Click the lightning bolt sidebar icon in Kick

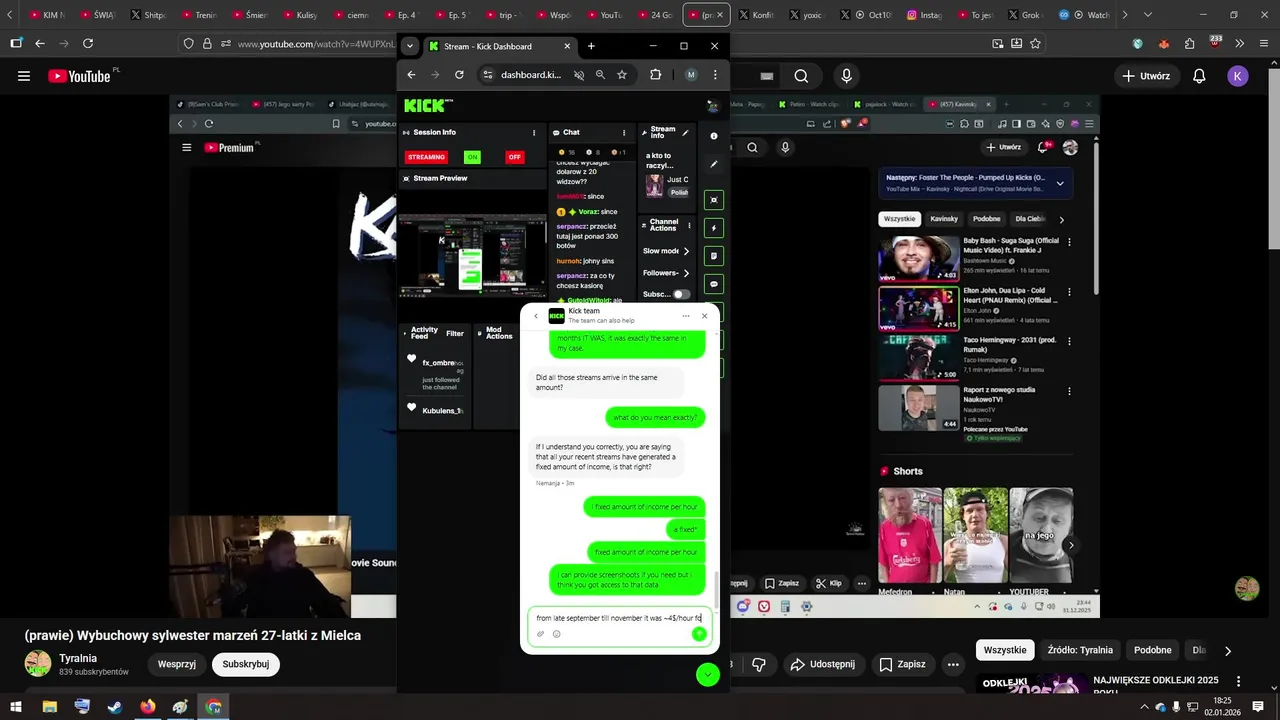point(714,228)
